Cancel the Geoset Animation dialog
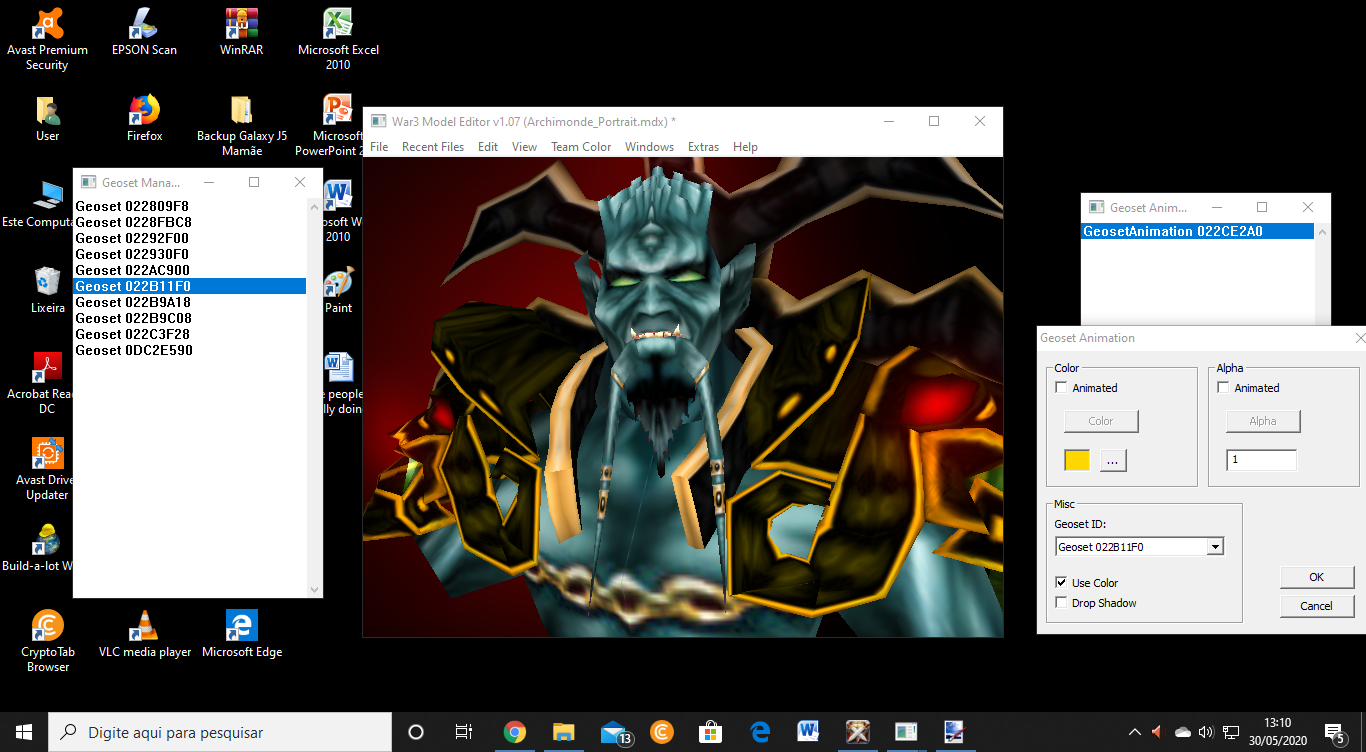1366x752 pixels. point(1316,606)
